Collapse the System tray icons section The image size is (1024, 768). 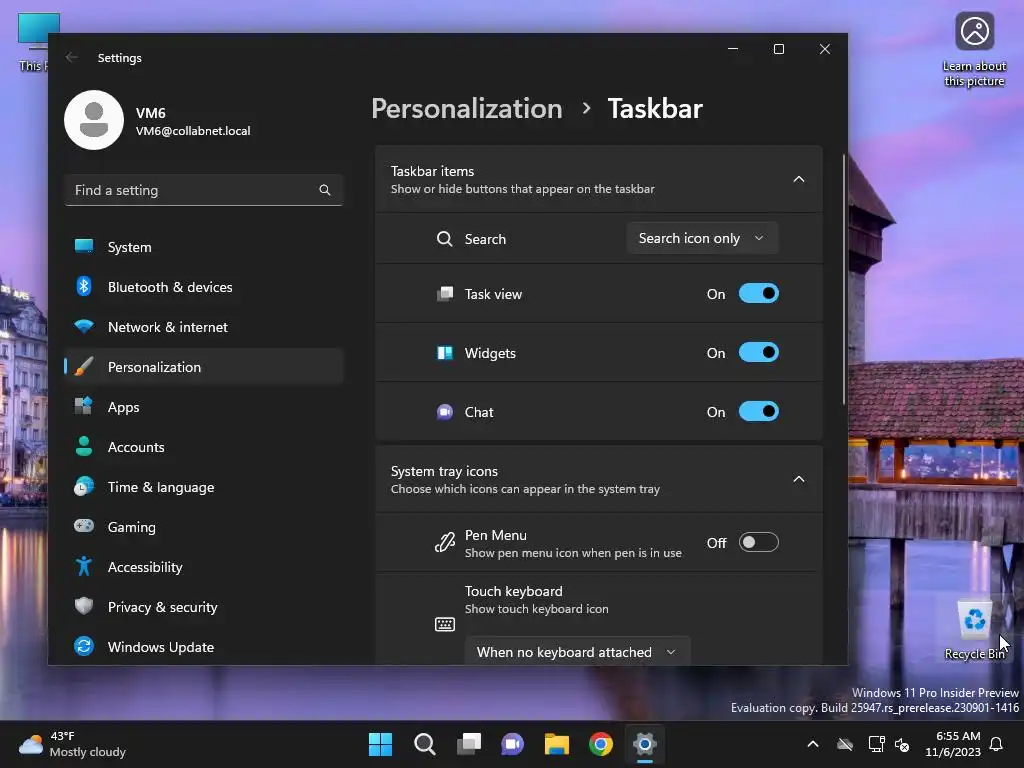799,479
